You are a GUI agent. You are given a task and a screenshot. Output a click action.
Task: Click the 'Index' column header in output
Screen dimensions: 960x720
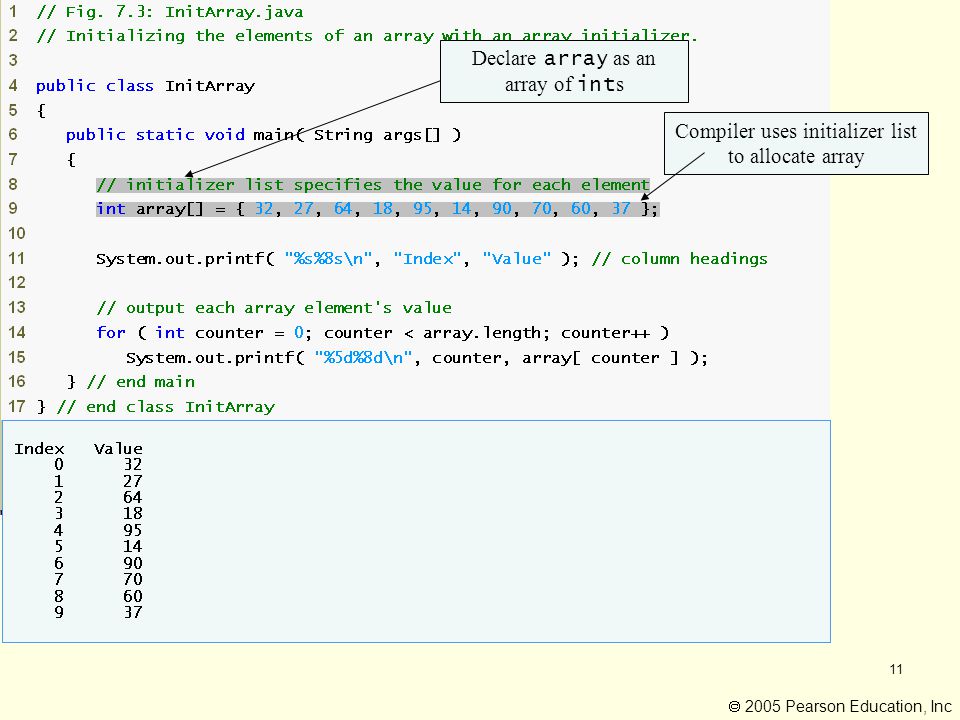click(39, 449)
